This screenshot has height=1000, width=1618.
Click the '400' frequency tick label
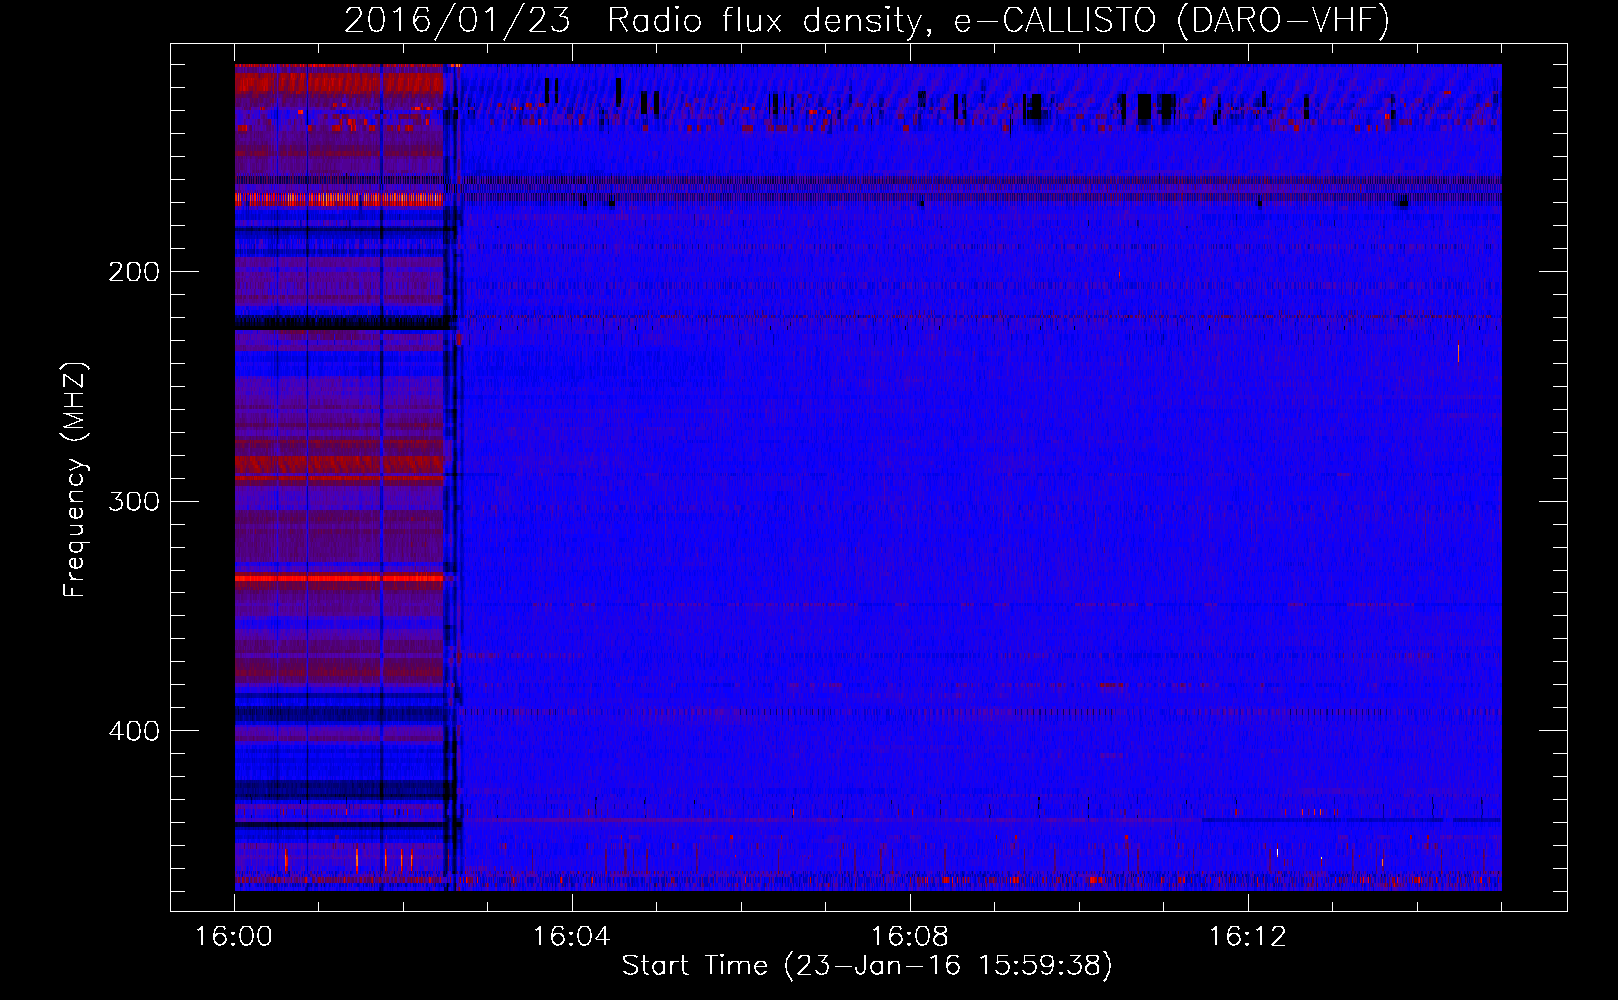pyautogui.click(x=134, y=731)
